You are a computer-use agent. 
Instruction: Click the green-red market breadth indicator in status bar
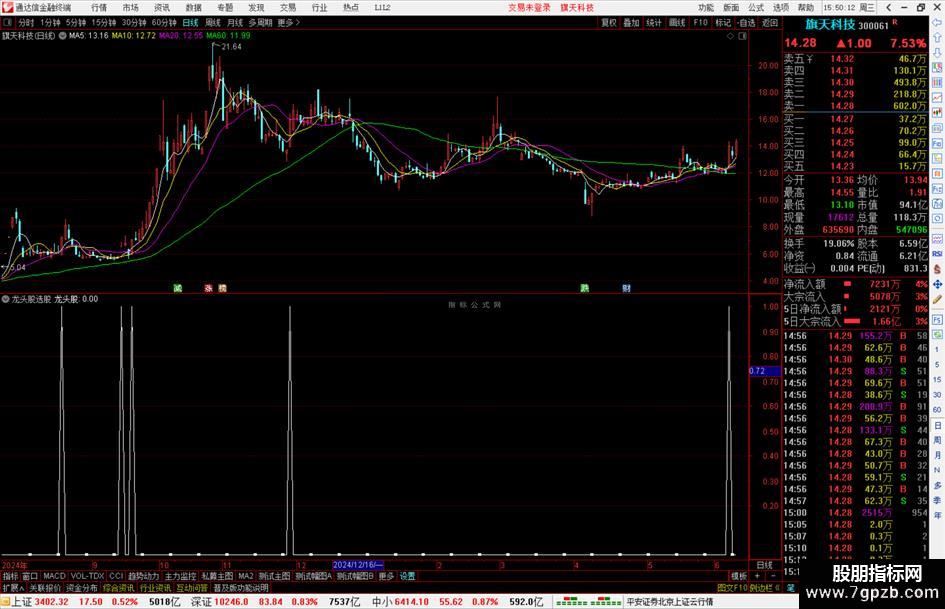589,602
